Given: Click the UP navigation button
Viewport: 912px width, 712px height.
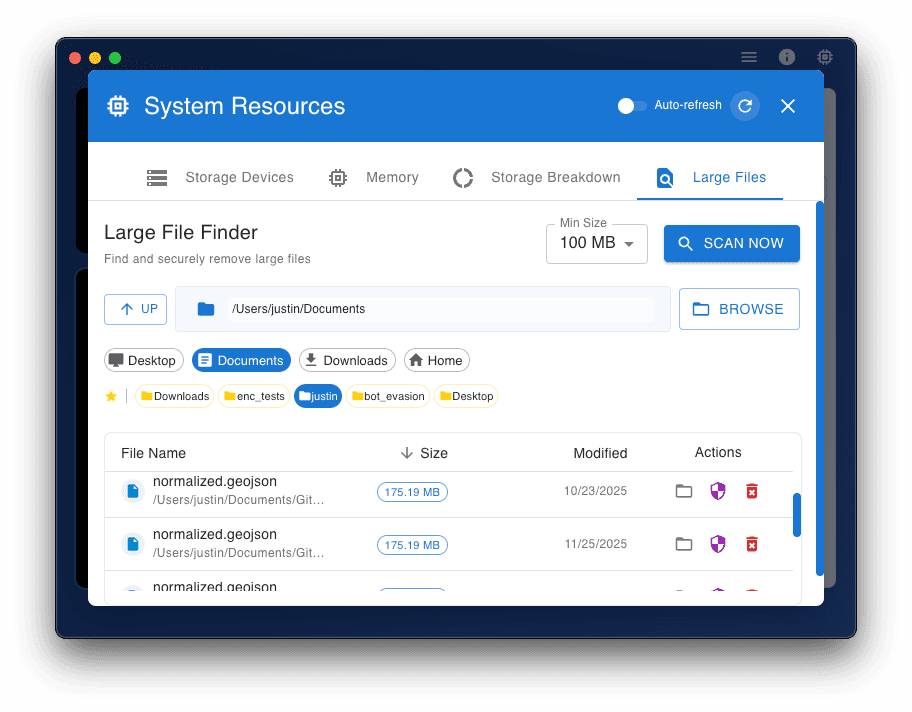Looking at the screenshot, I should [x=135, y=309].
